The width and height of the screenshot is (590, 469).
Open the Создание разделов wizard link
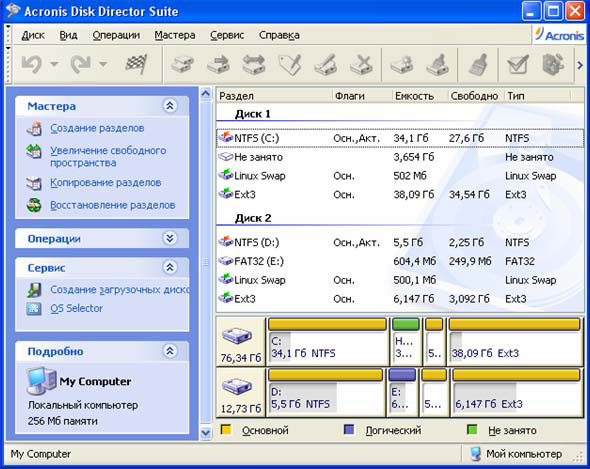[97, 128]
